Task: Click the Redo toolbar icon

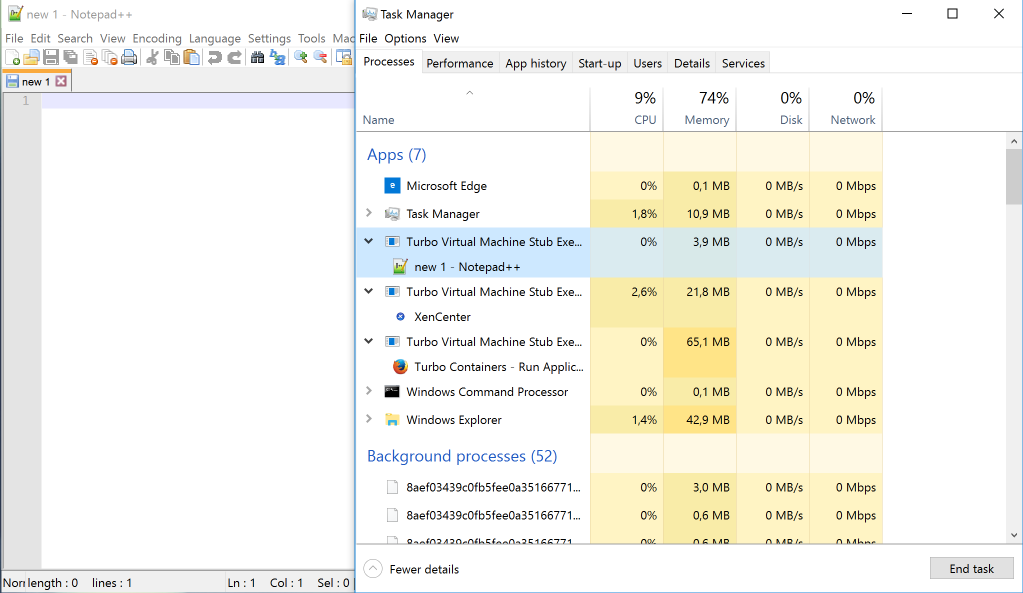Action: click(x=234, y=57)
